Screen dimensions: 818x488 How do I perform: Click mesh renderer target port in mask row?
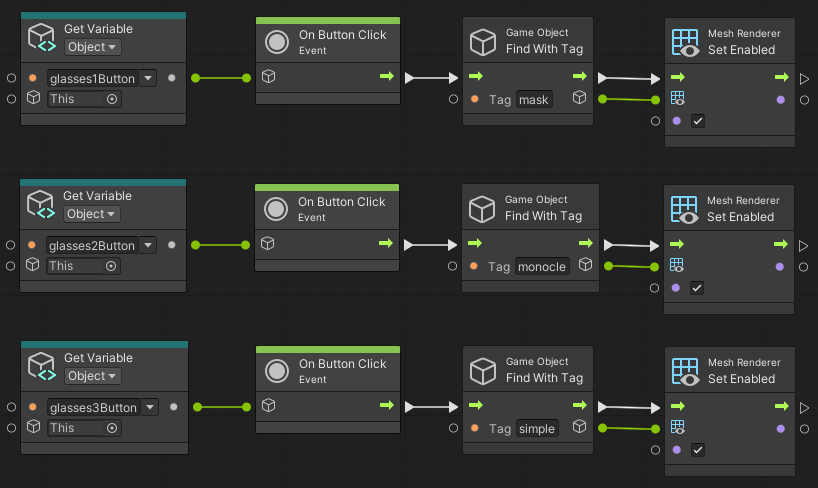(678, 98)
